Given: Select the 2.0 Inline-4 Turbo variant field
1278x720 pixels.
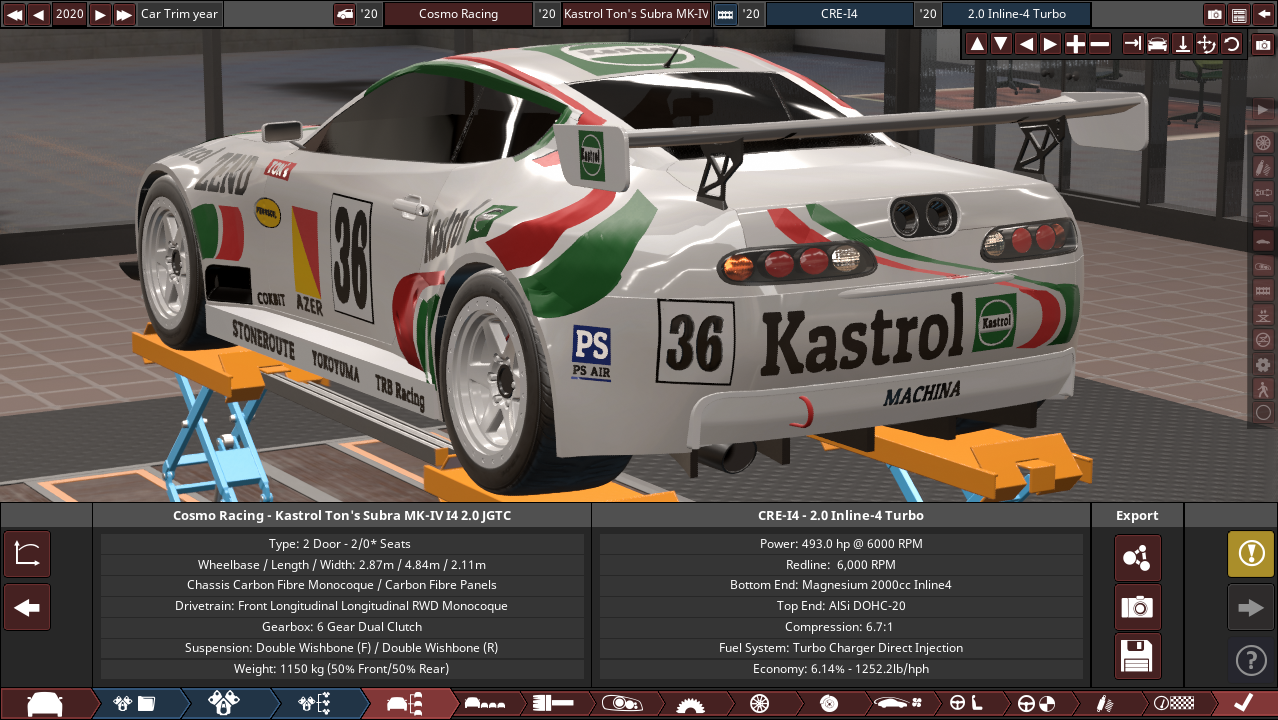Looking at the screenshot, I should [x=1016, y=14].
